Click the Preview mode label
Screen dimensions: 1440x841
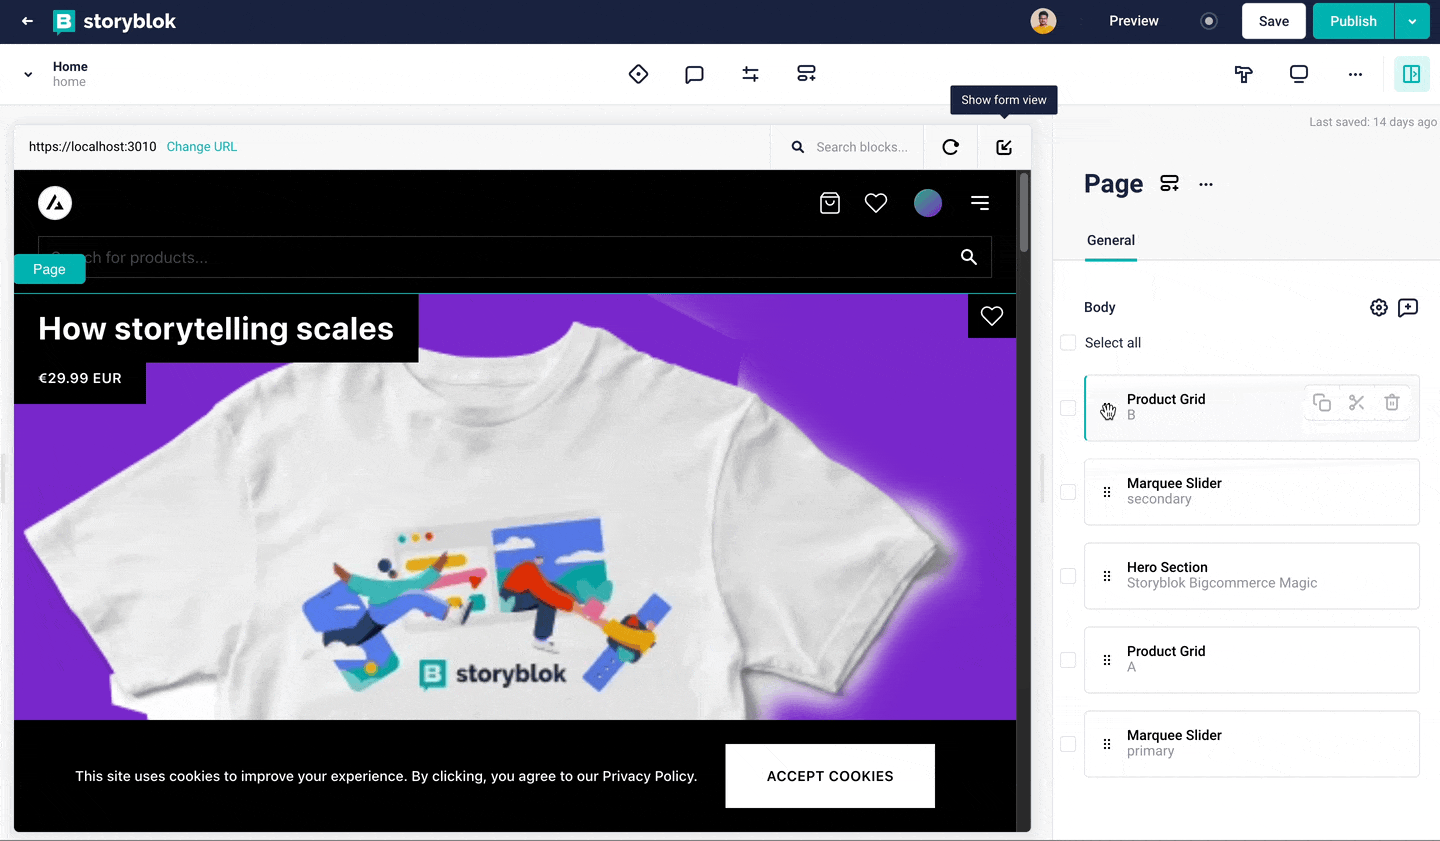point(1134,21)
